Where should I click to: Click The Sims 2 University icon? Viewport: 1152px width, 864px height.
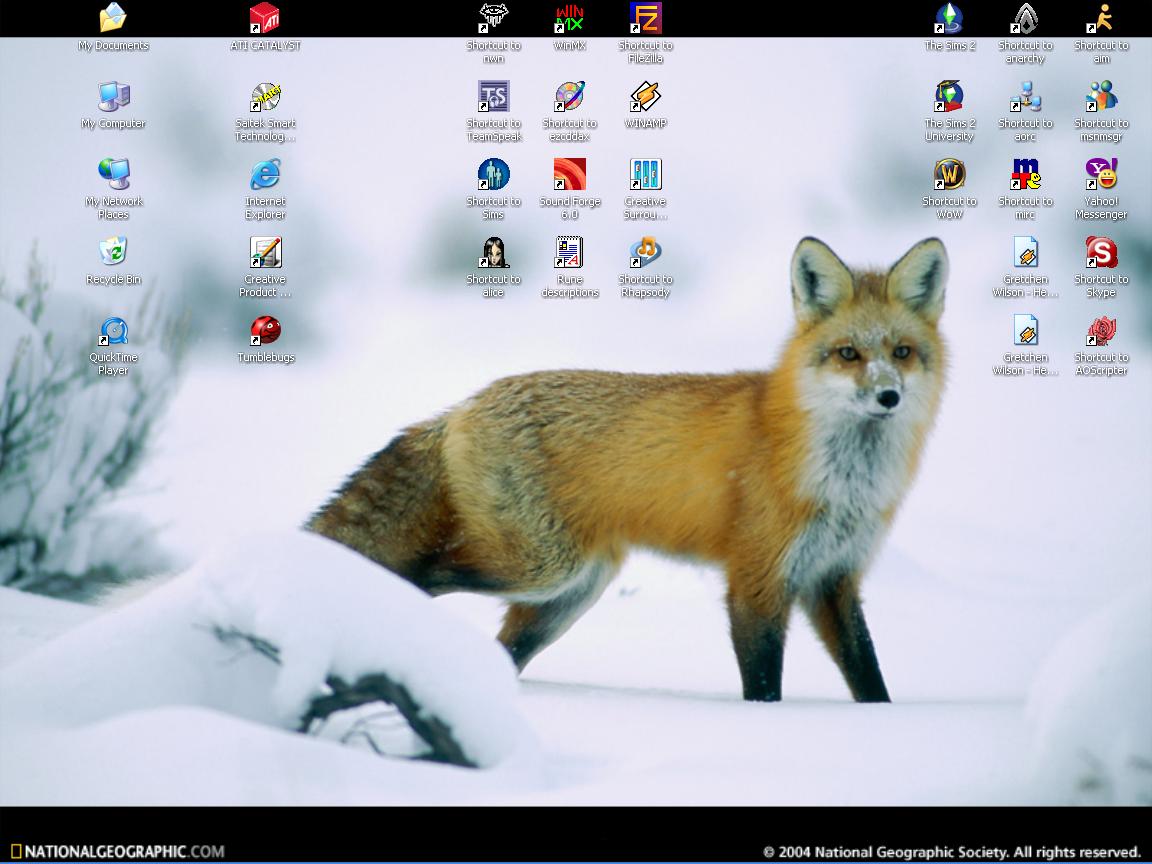[x=949, y=97]
